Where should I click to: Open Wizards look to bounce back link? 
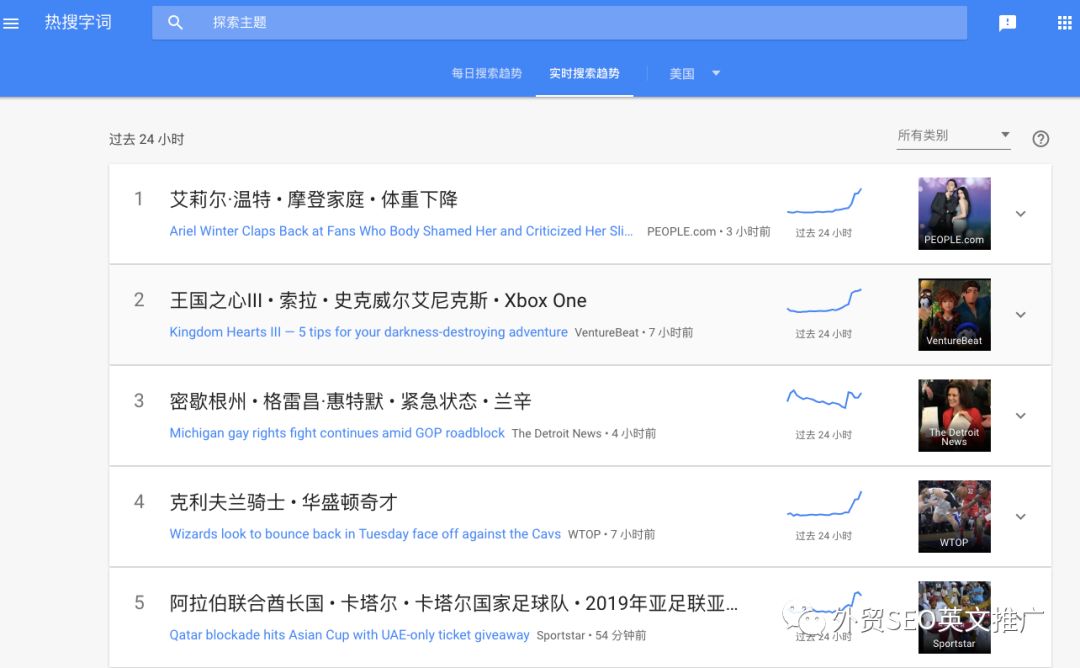(365, 534)
